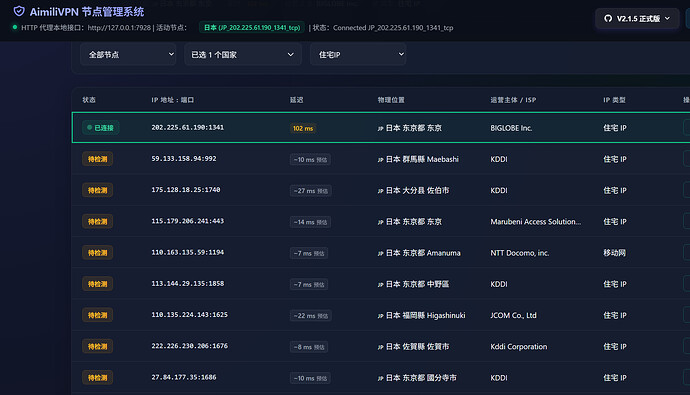Image resolution: width=690 pixels, height=395 pixels.
Task: Click ISP name NTT Docomo, inc.
Action: coord(520,253)
